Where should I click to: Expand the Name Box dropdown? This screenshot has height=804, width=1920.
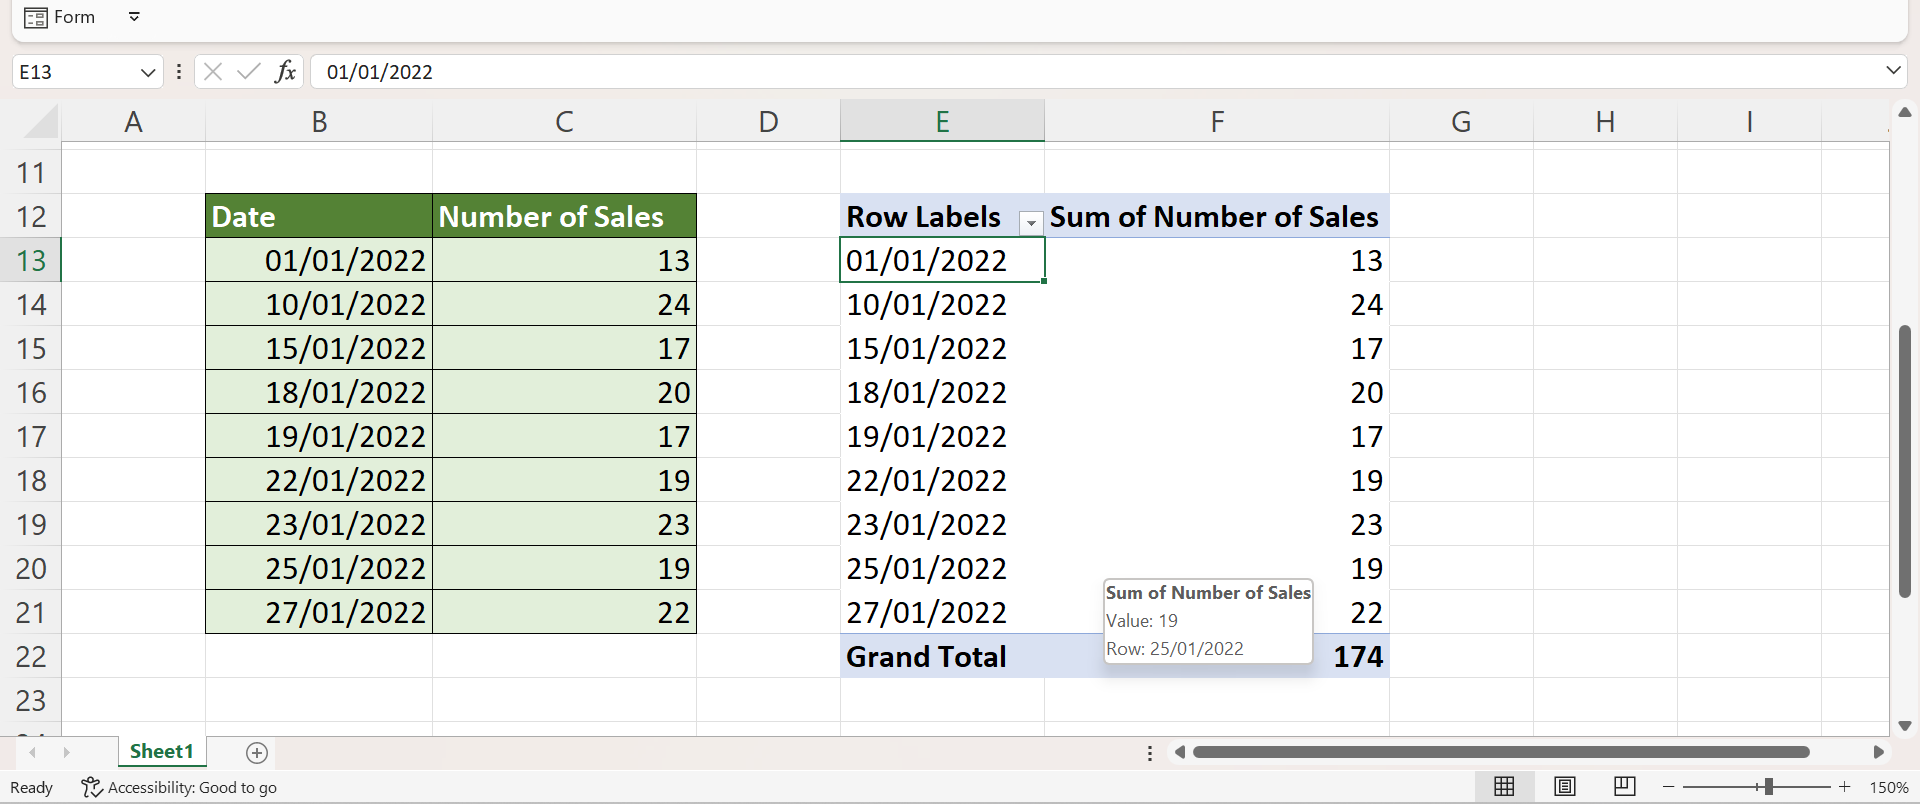point(147,72)
